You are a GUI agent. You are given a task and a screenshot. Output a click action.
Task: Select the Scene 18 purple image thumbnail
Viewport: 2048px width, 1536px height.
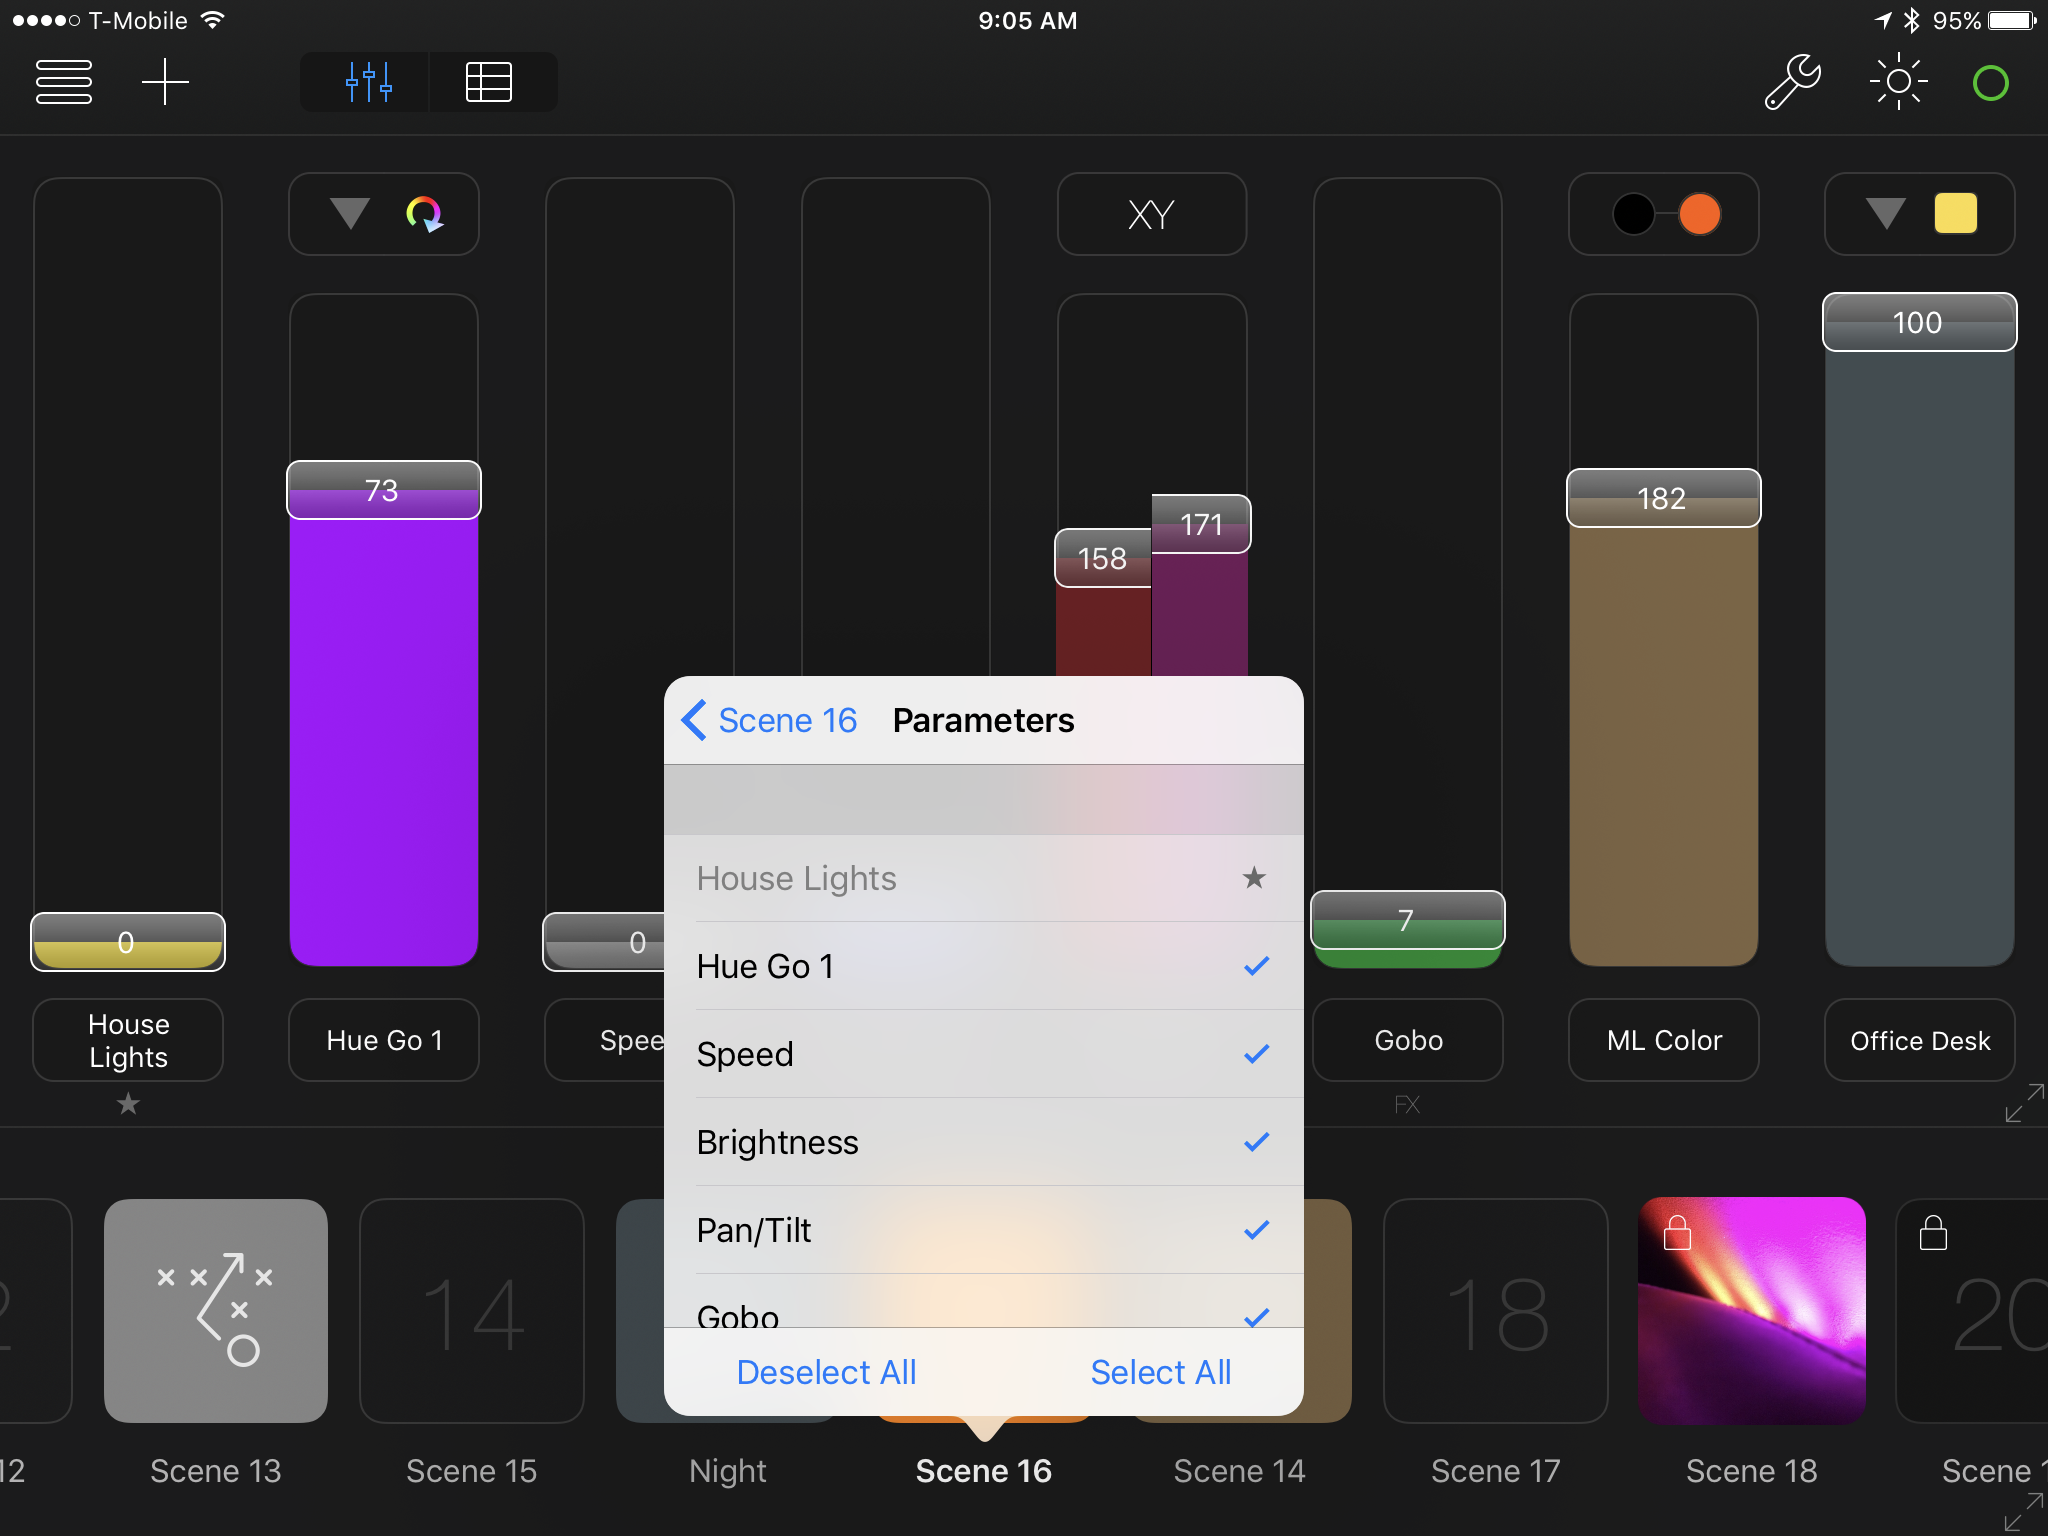click(x=1752, y=1311)
